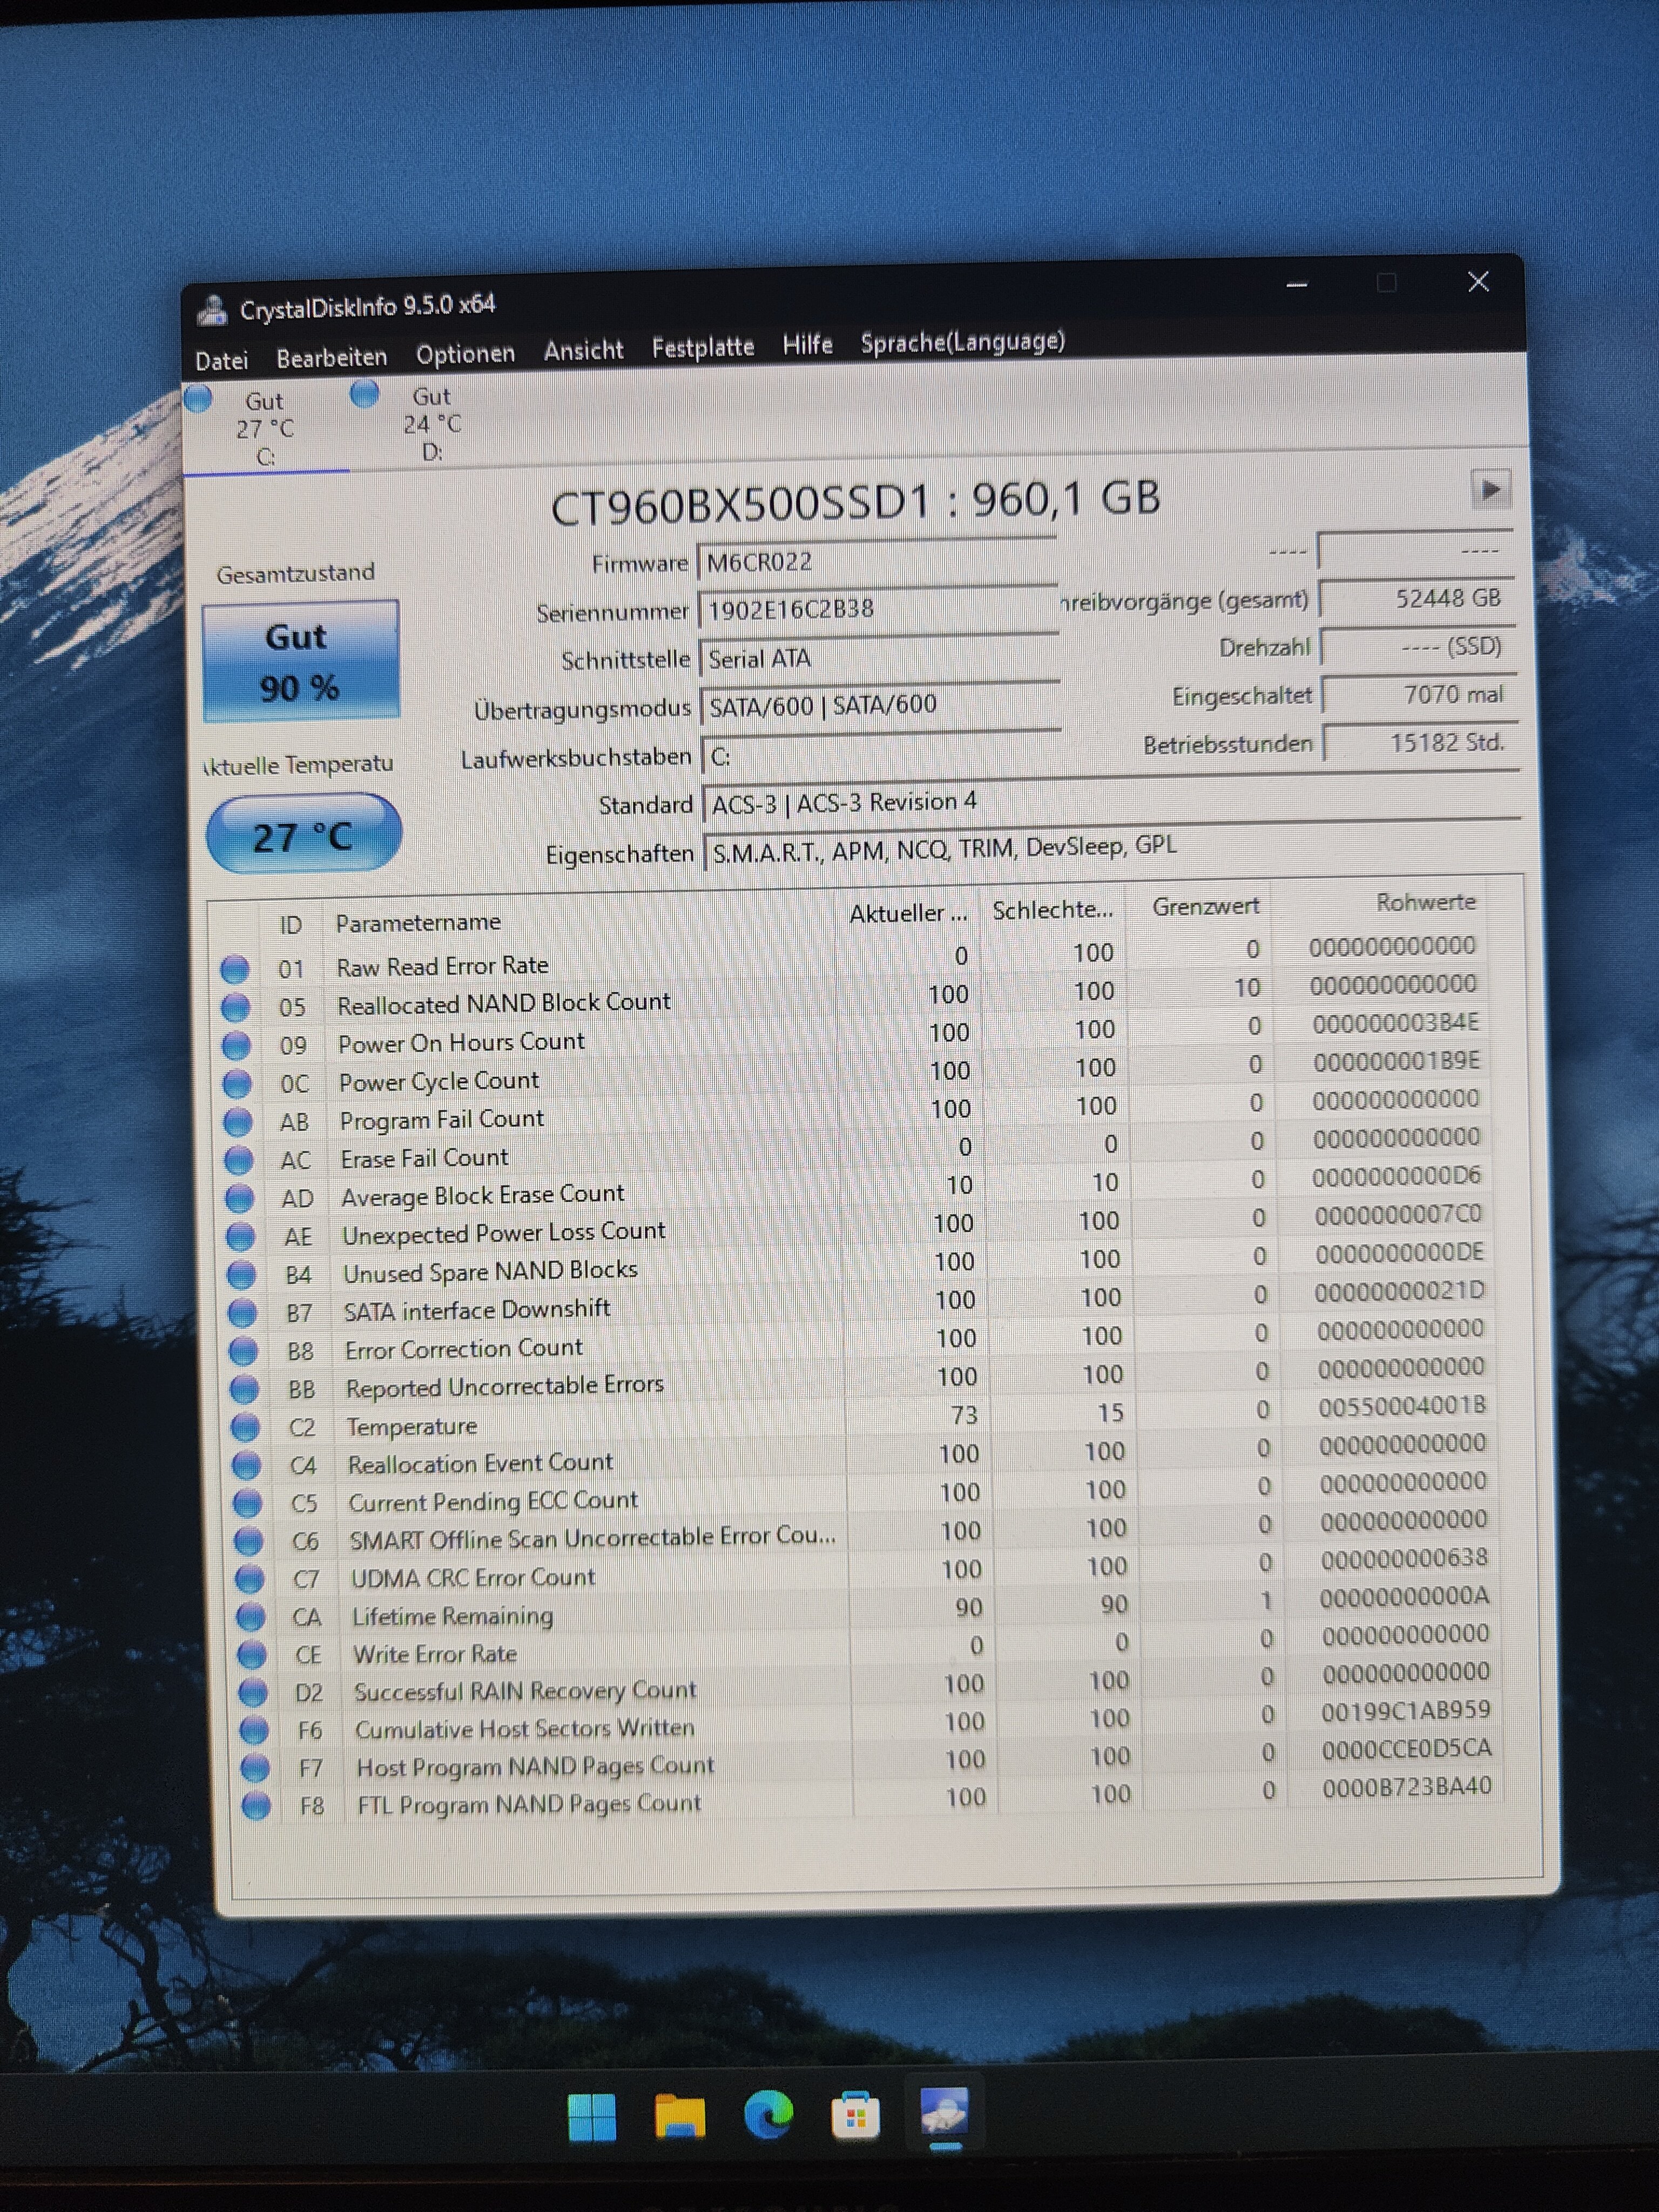Click status orb for Raw Read Error Rate
The height and width of the screenshot is (2212, 1659).
tap(235, 968)
